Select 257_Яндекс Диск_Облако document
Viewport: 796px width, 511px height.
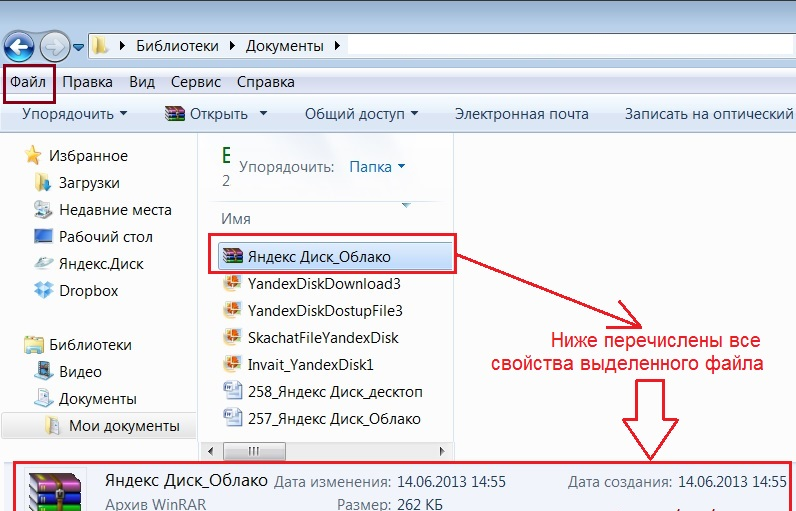pos(334,418)
